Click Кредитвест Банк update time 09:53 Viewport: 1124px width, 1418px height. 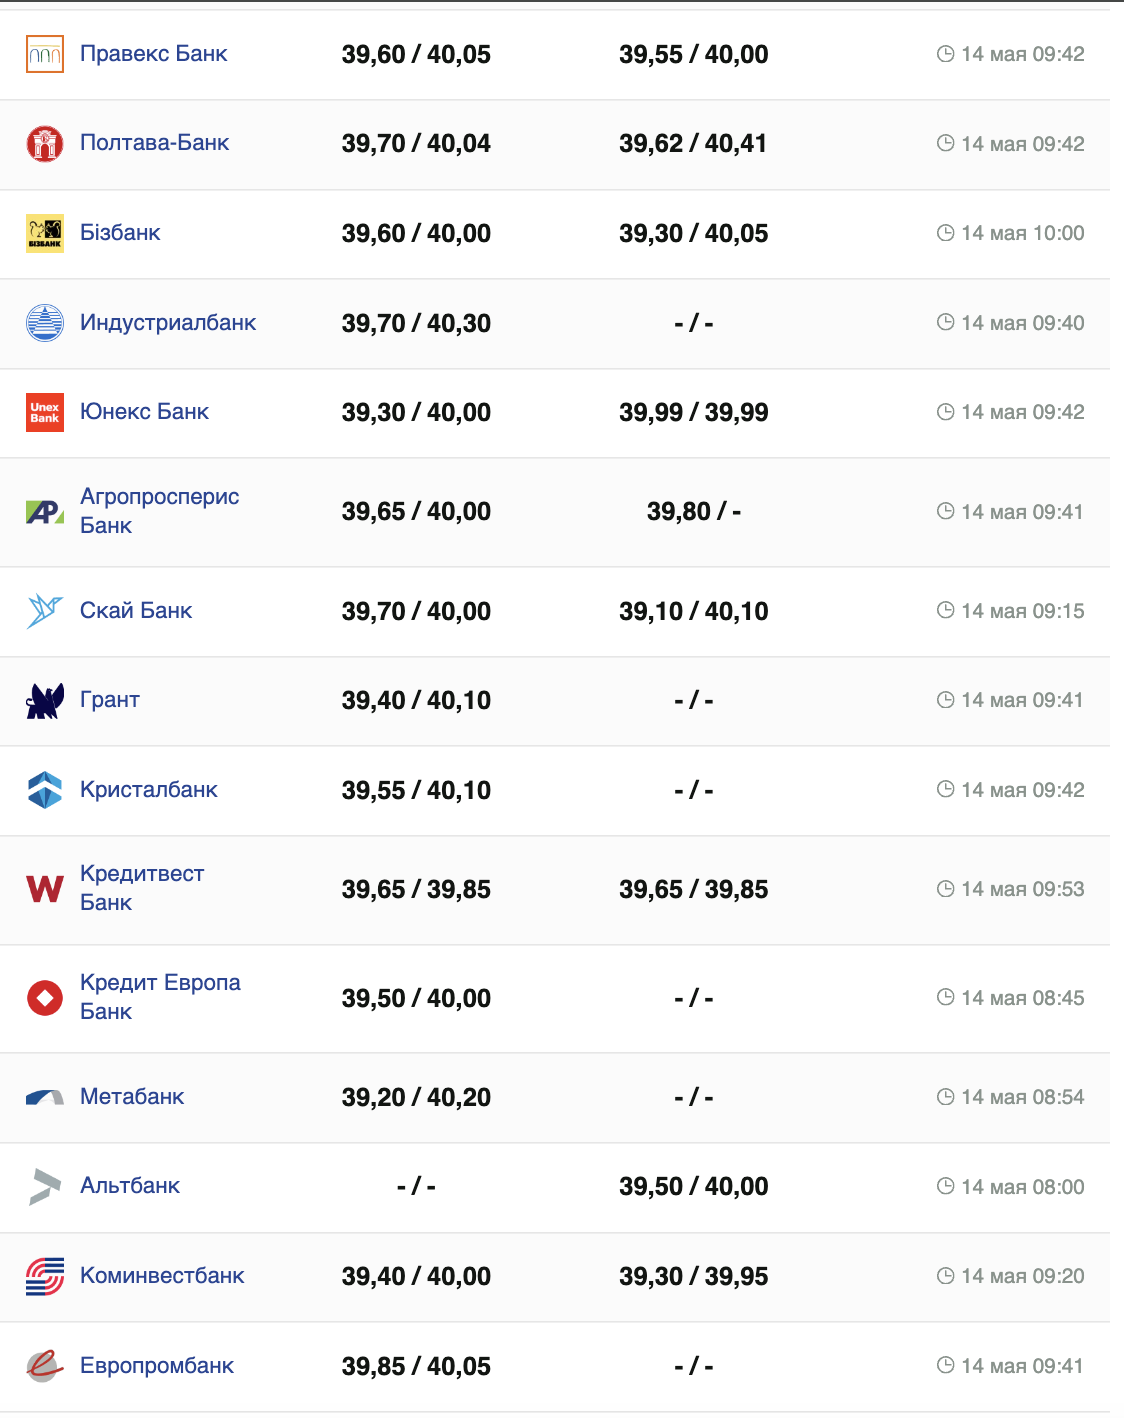[1022, 889]
